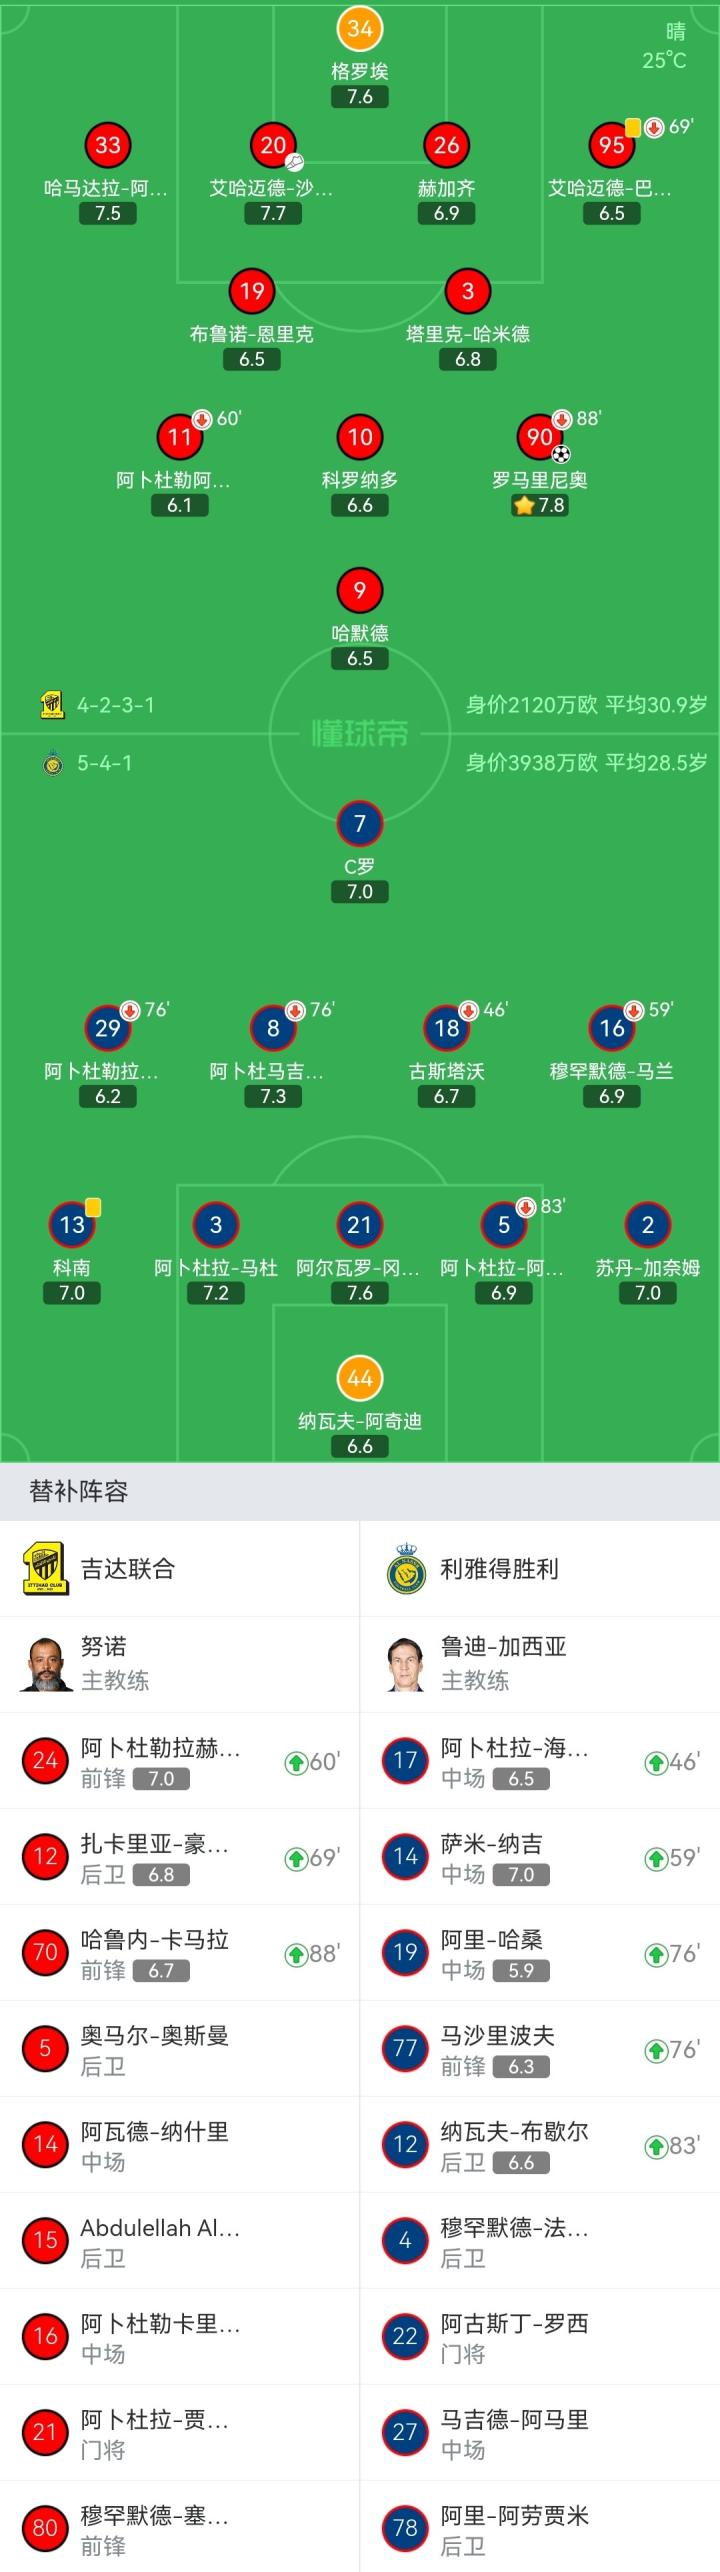Open substitute 奥马尔-奥斯曼 number 5 row
720x2572 pixels.
(x=180, y=2049)
